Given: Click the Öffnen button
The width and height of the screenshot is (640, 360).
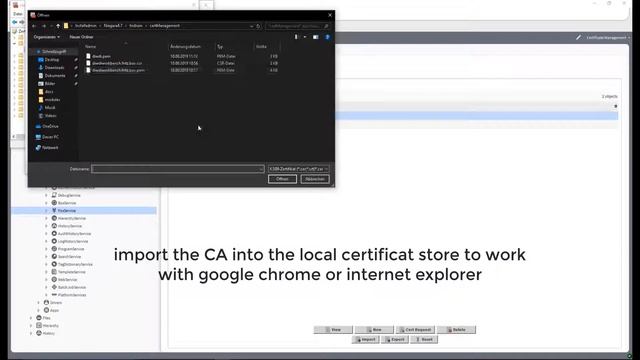Looking at the screenshot, I should click(x=282, y=179).
